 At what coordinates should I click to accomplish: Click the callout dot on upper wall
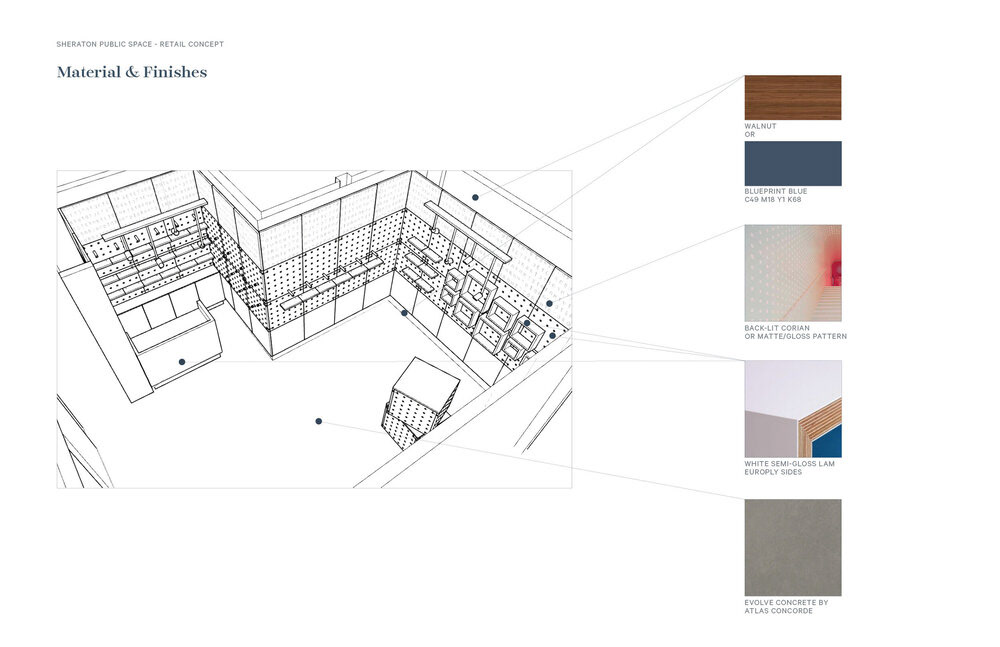475,197
